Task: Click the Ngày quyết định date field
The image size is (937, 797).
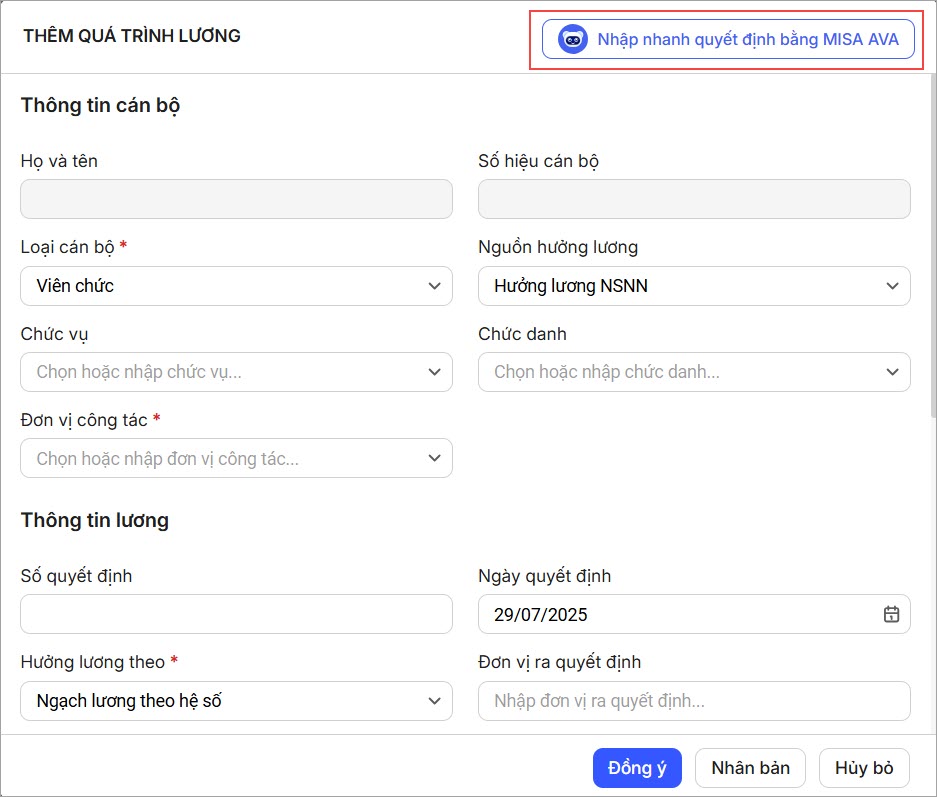Action: click(670, 614)
